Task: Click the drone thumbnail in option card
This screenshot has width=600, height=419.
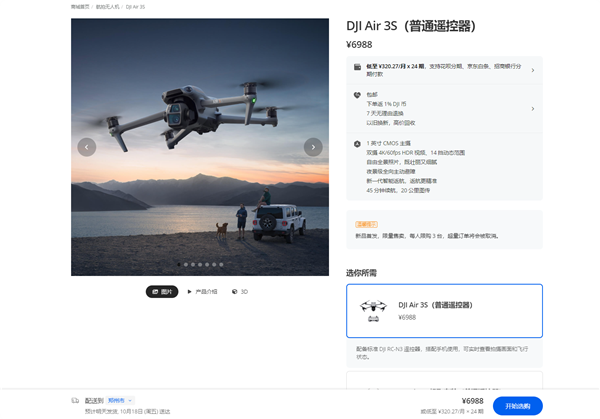Action: [x=374, y=310]
